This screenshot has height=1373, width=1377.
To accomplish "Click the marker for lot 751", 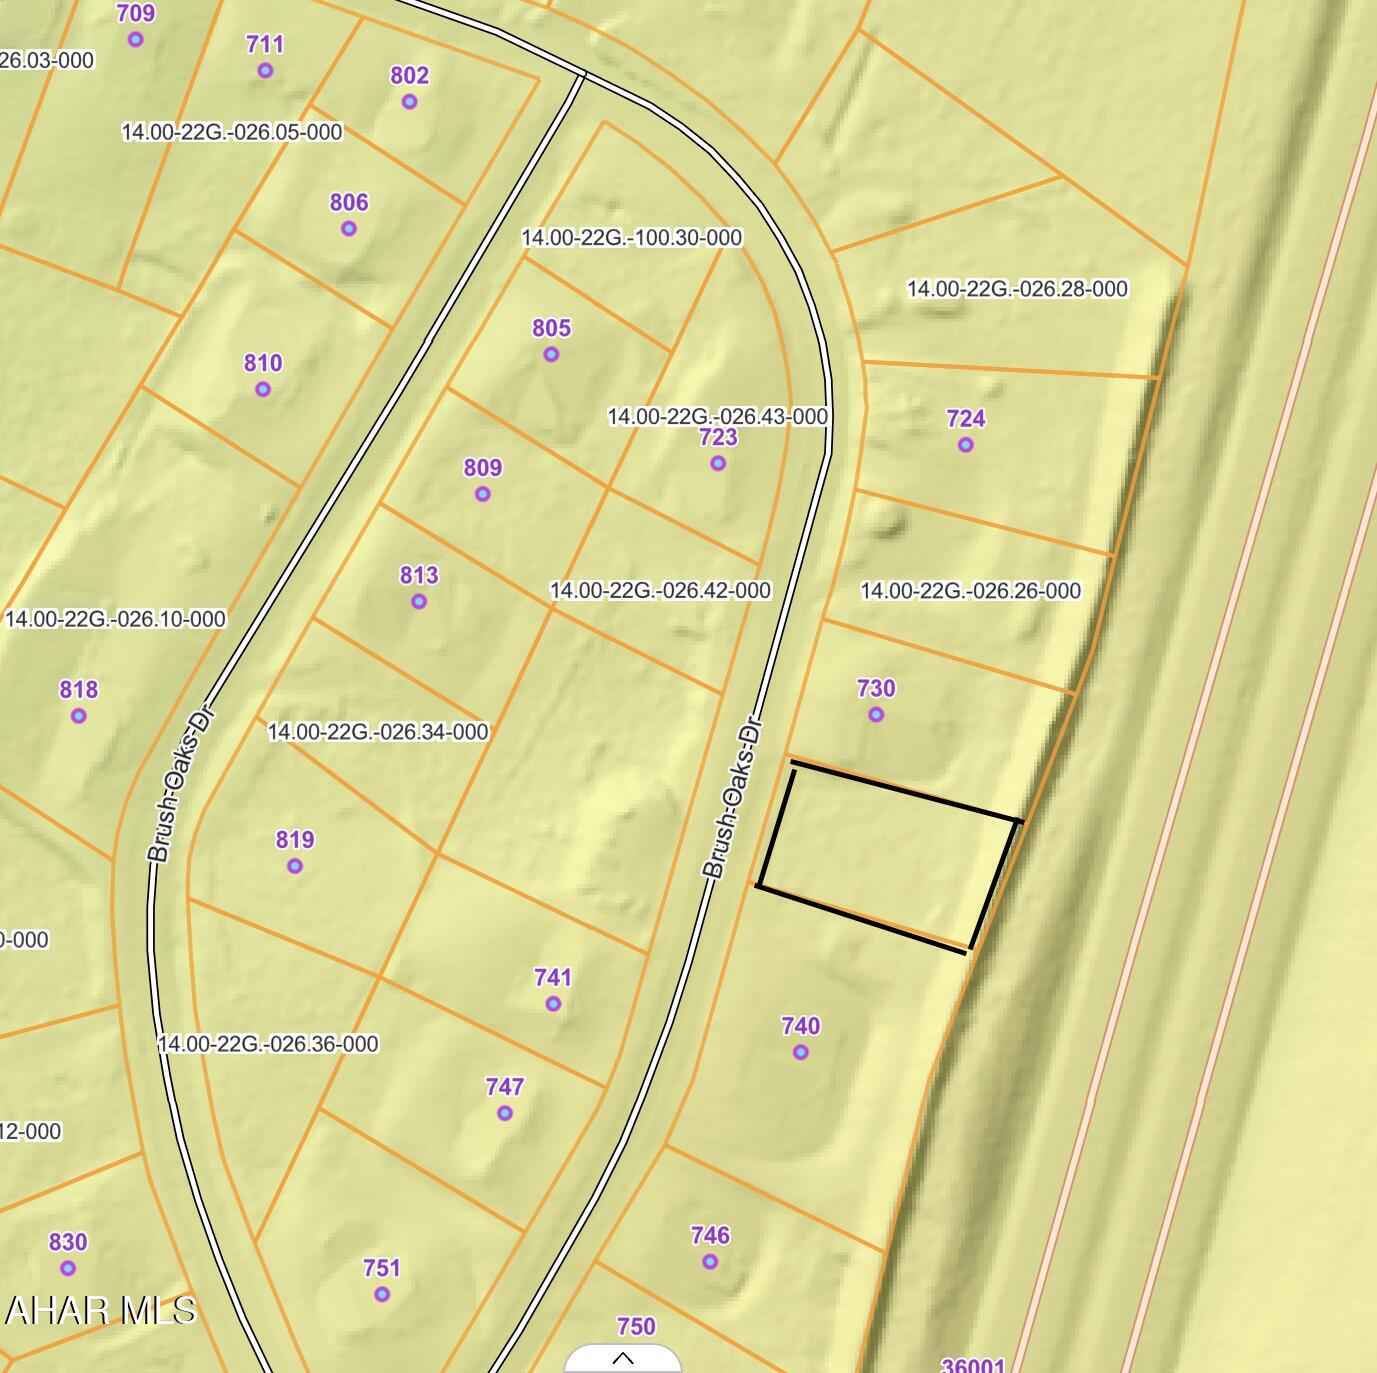I will pos(381,1296).
